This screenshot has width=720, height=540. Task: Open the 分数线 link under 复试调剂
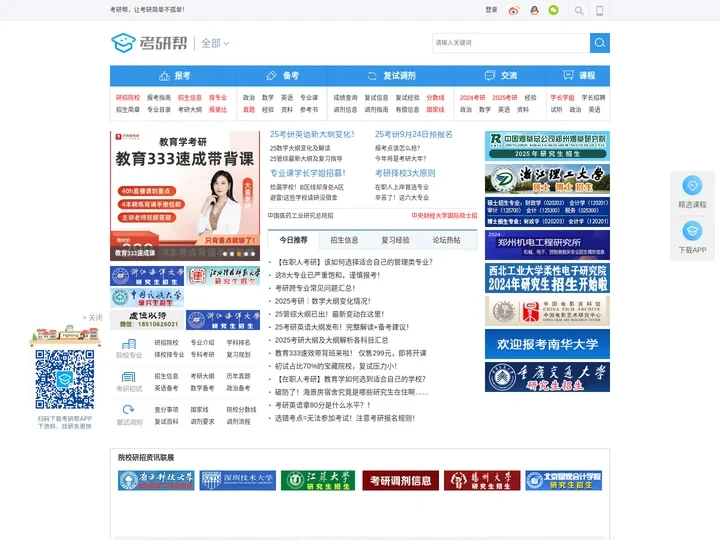(x=435, y=98)
